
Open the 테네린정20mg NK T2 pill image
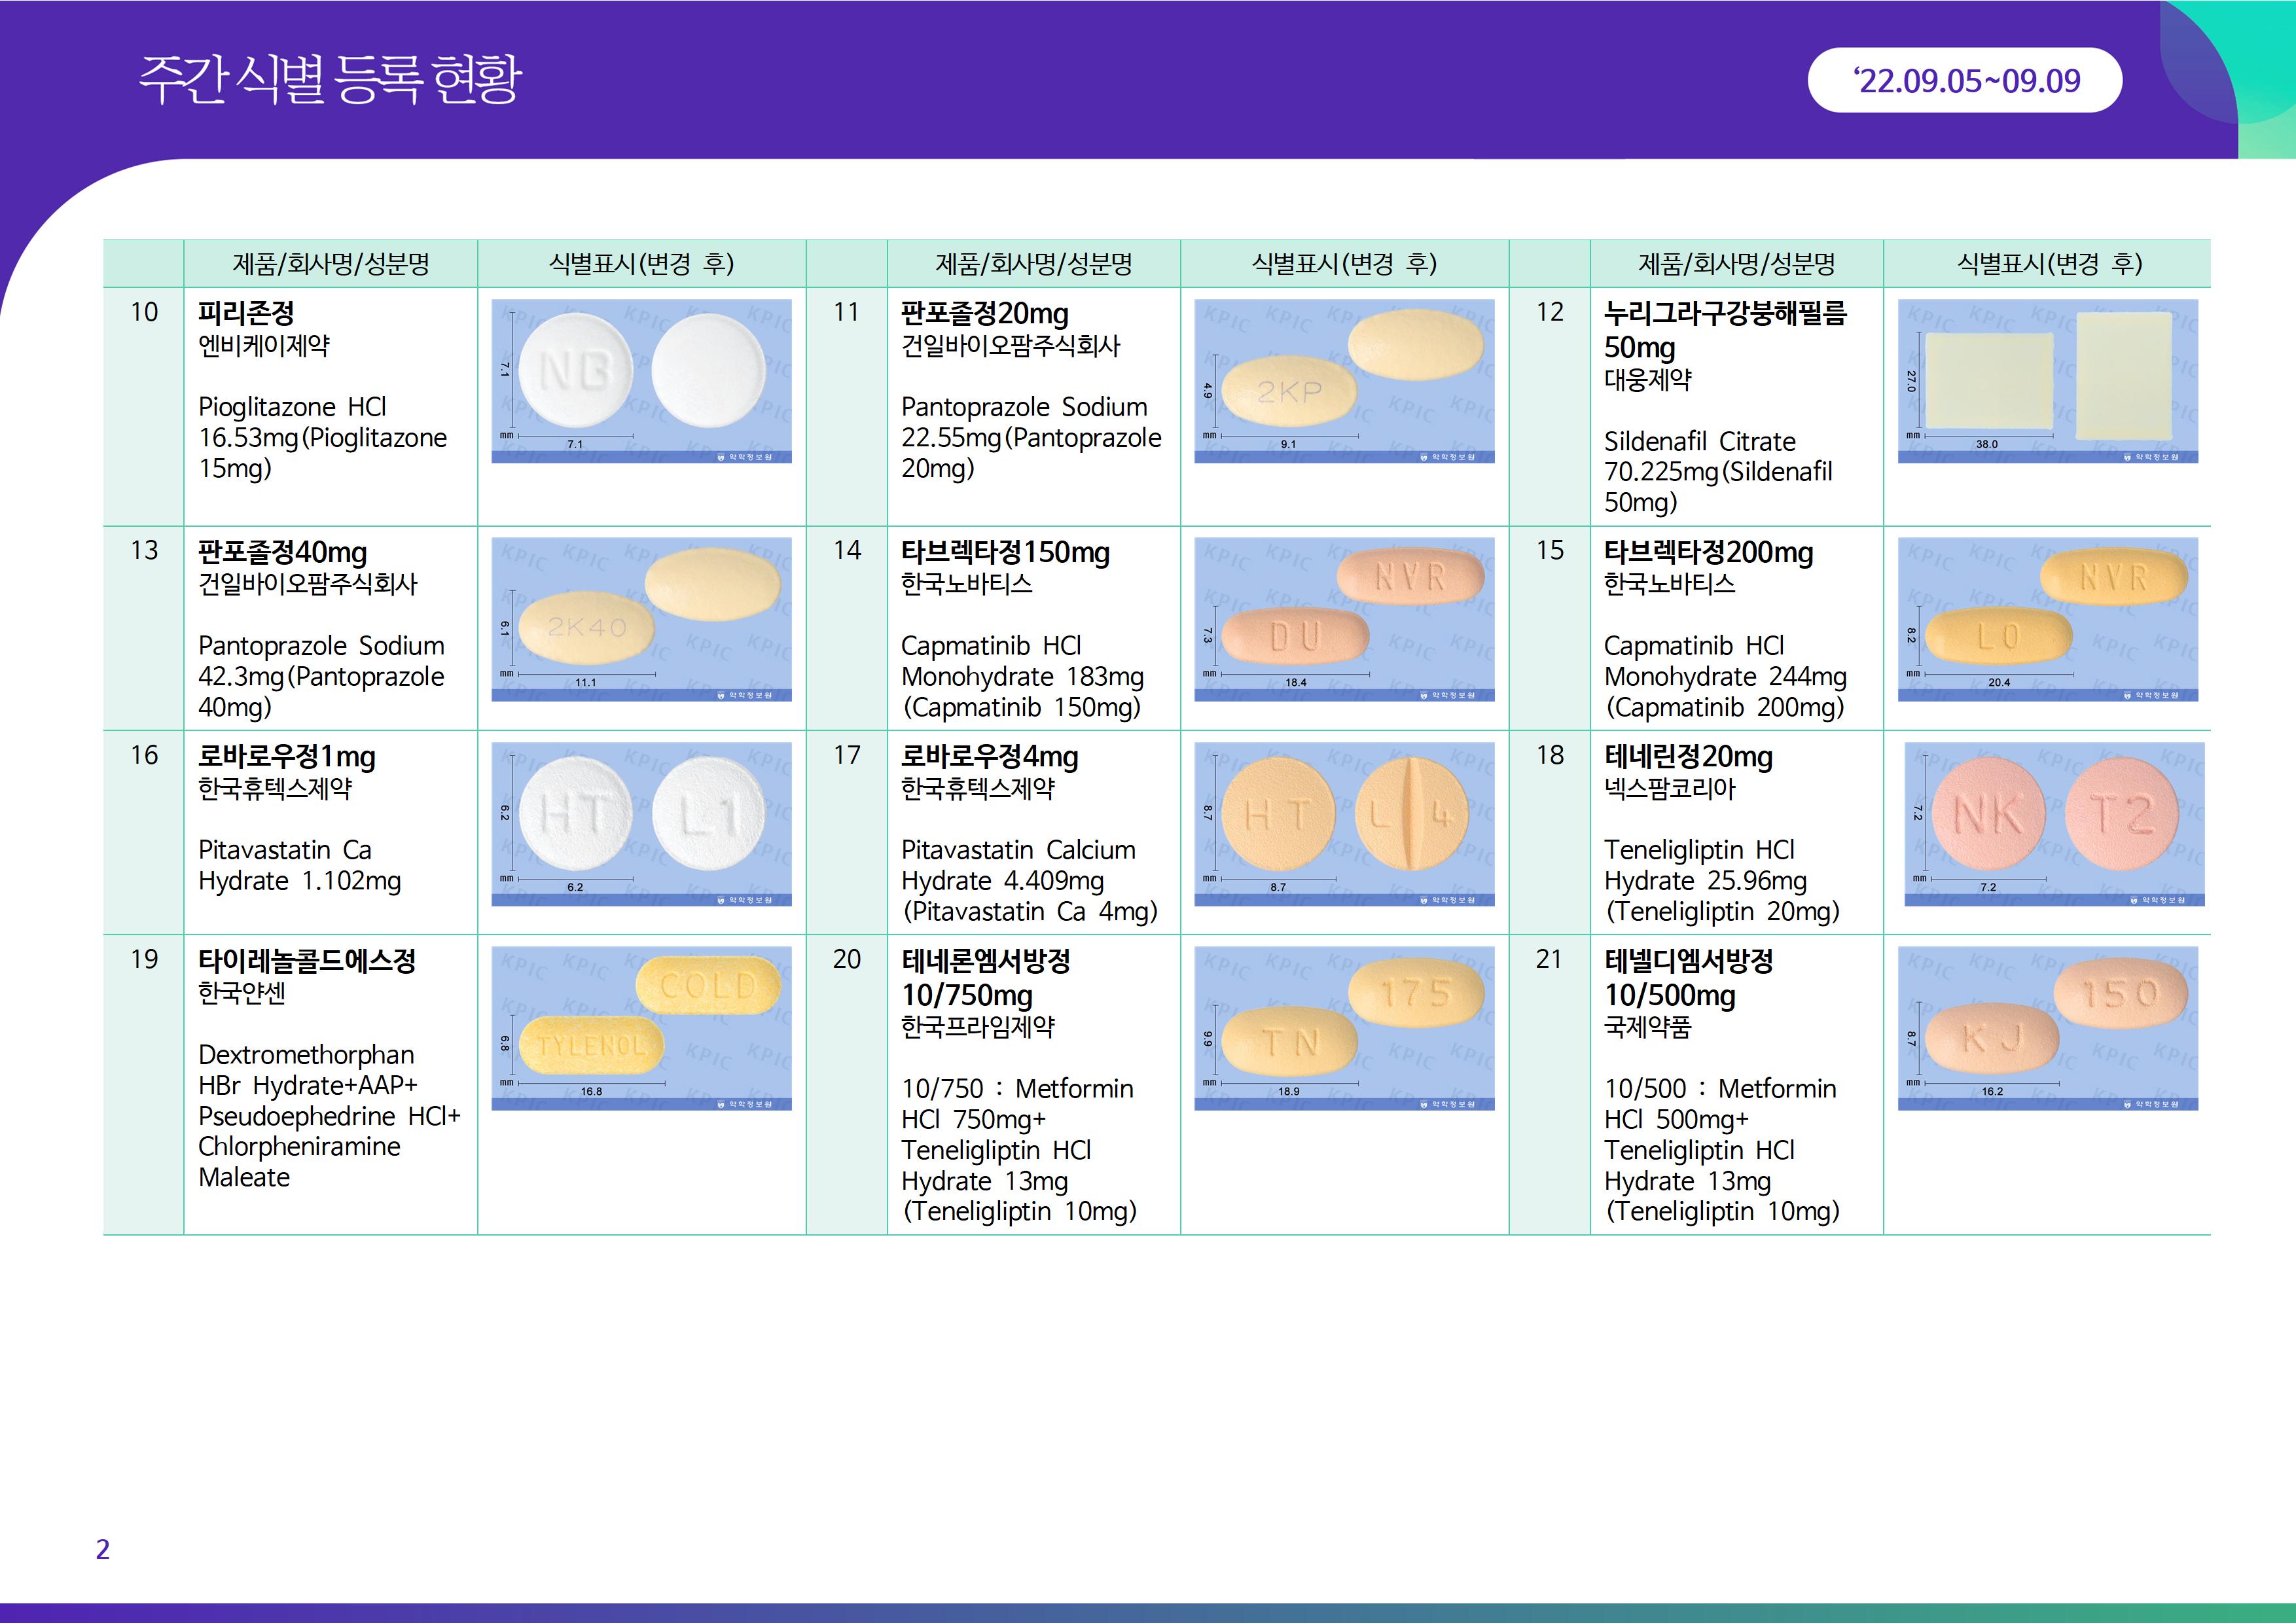click(x=2054, y=824)
